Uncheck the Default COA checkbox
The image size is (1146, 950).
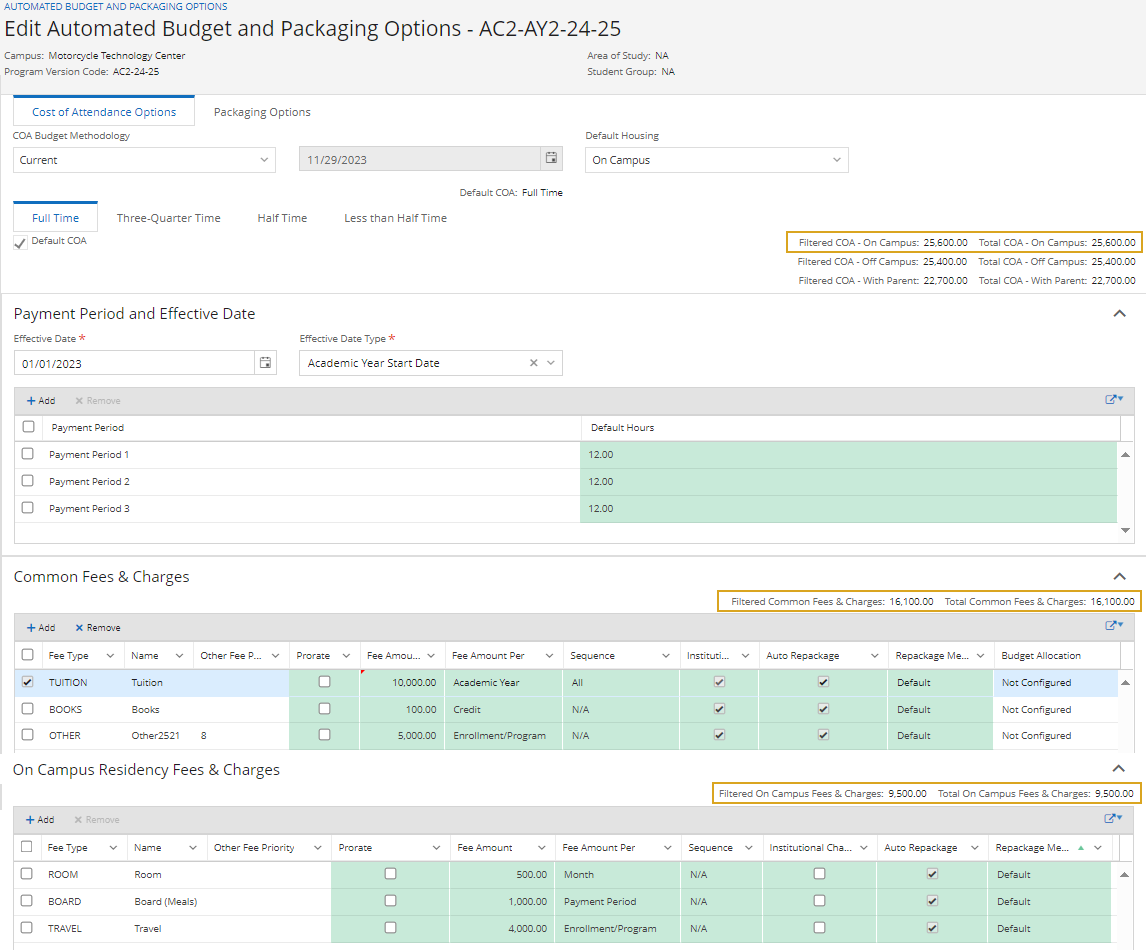pos(19,241)
